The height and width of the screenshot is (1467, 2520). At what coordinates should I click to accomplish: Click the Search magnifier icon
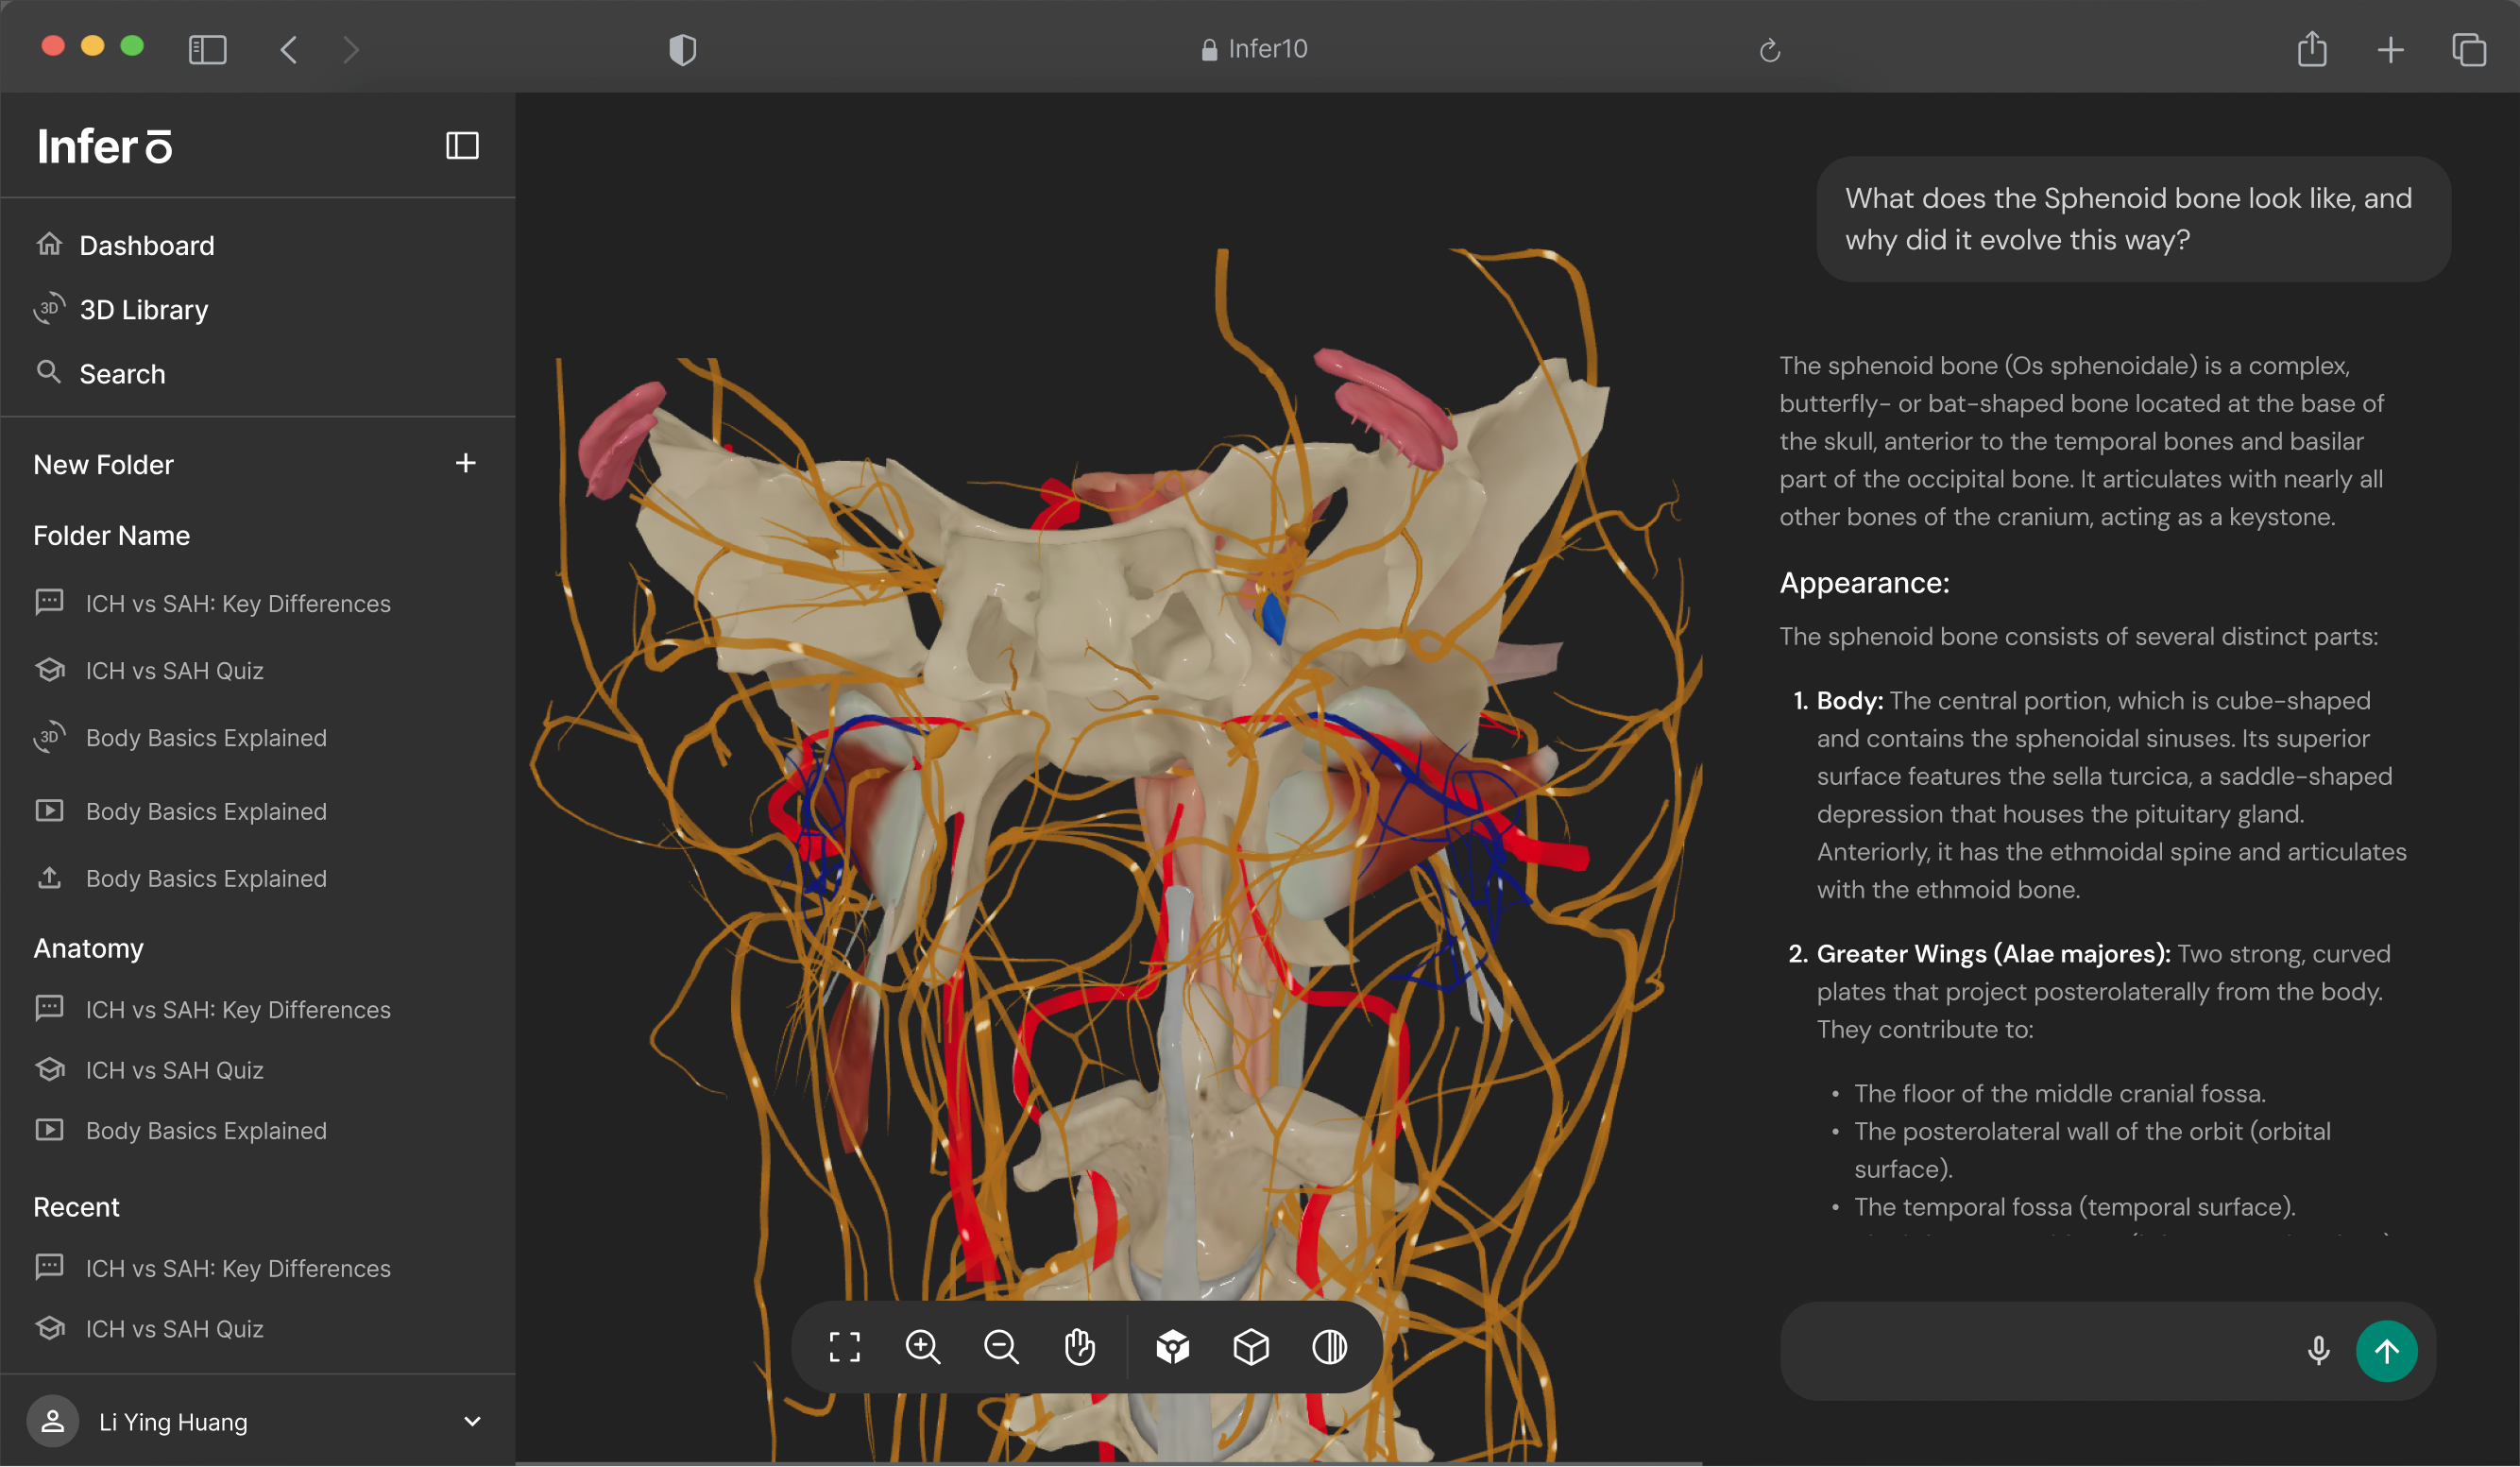tap(48, 372)
